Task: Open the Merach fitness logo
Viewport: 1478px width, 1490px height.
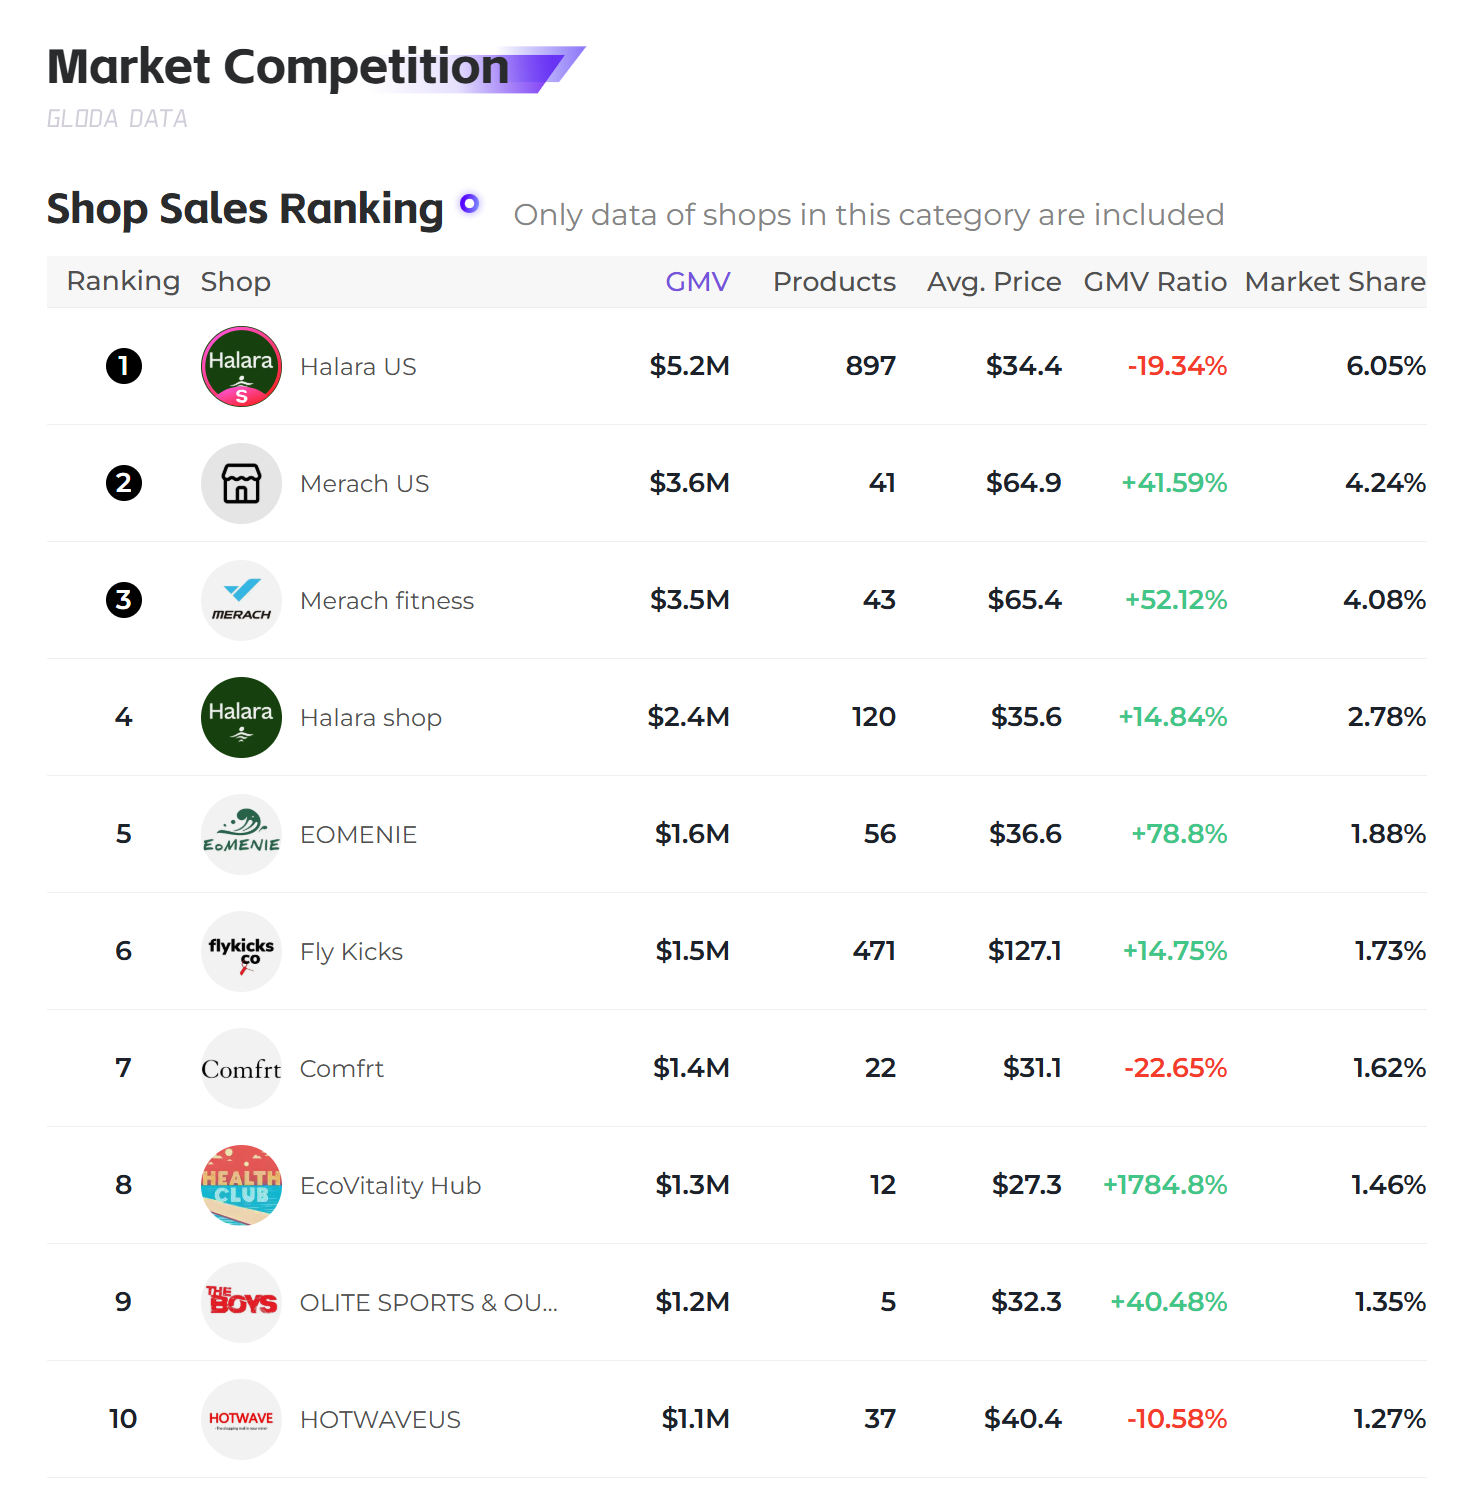Action: click(x=241, y=600)
